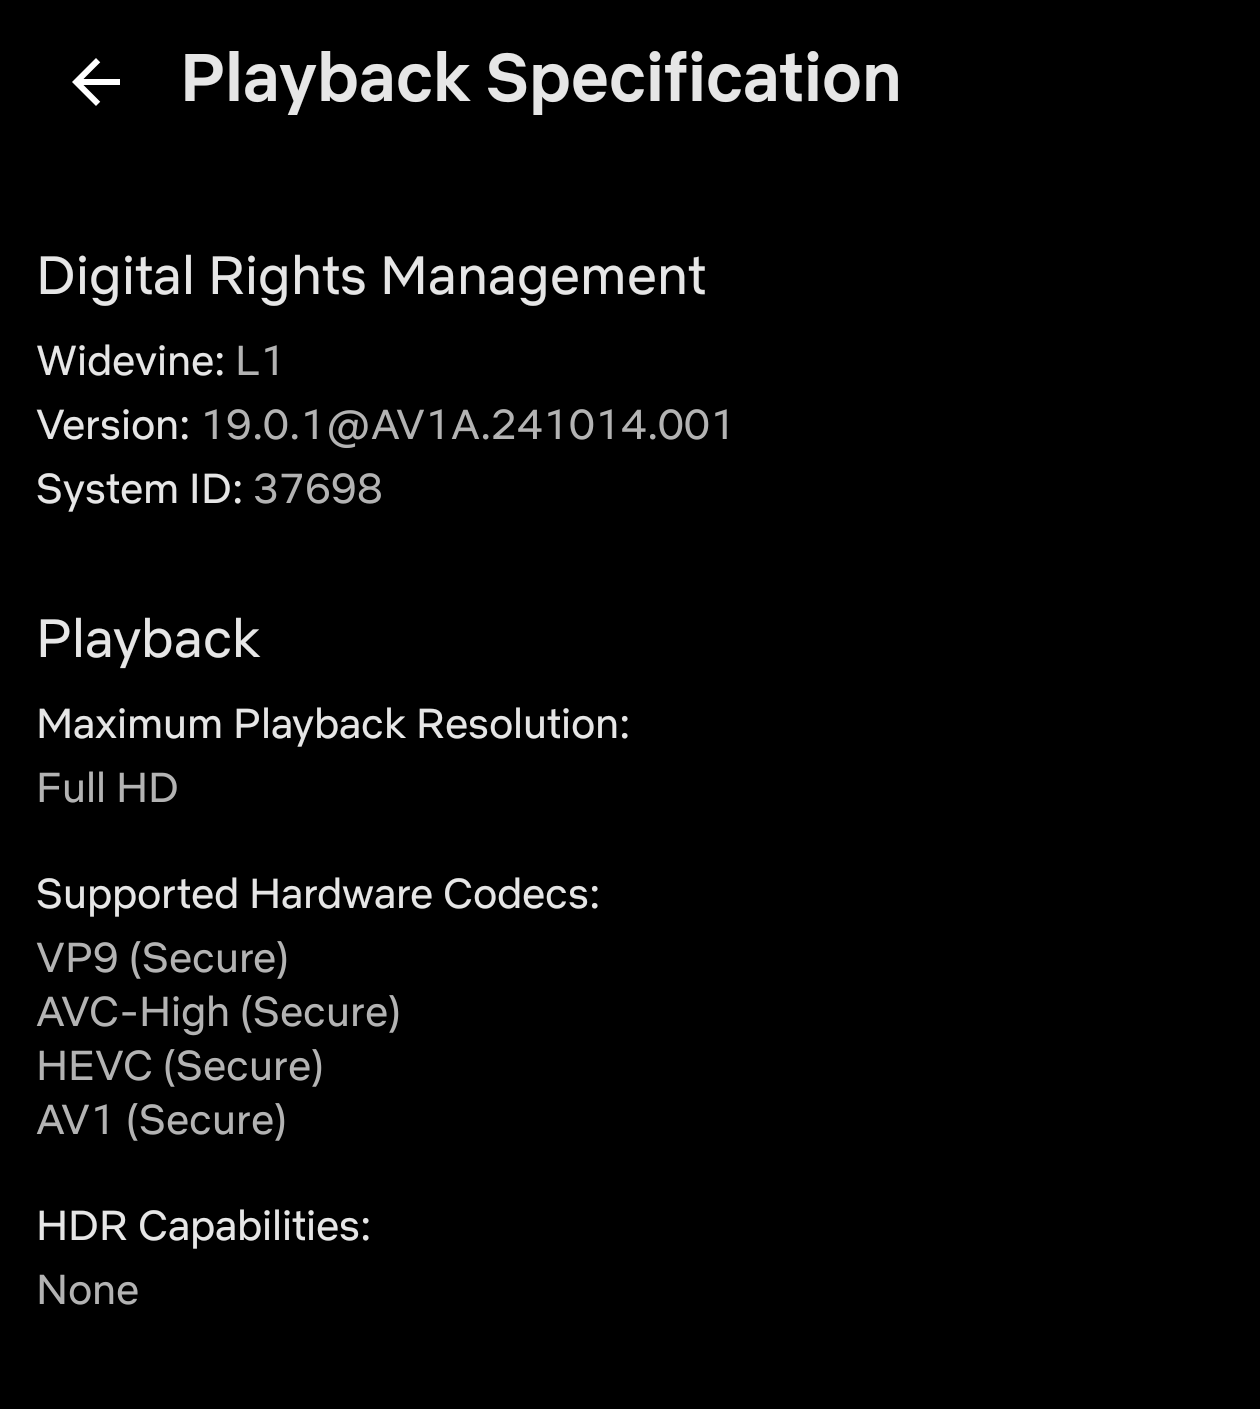Click Maximum Playback Resolution label
Screen dimensions: 1260x1409
[333, 724]
